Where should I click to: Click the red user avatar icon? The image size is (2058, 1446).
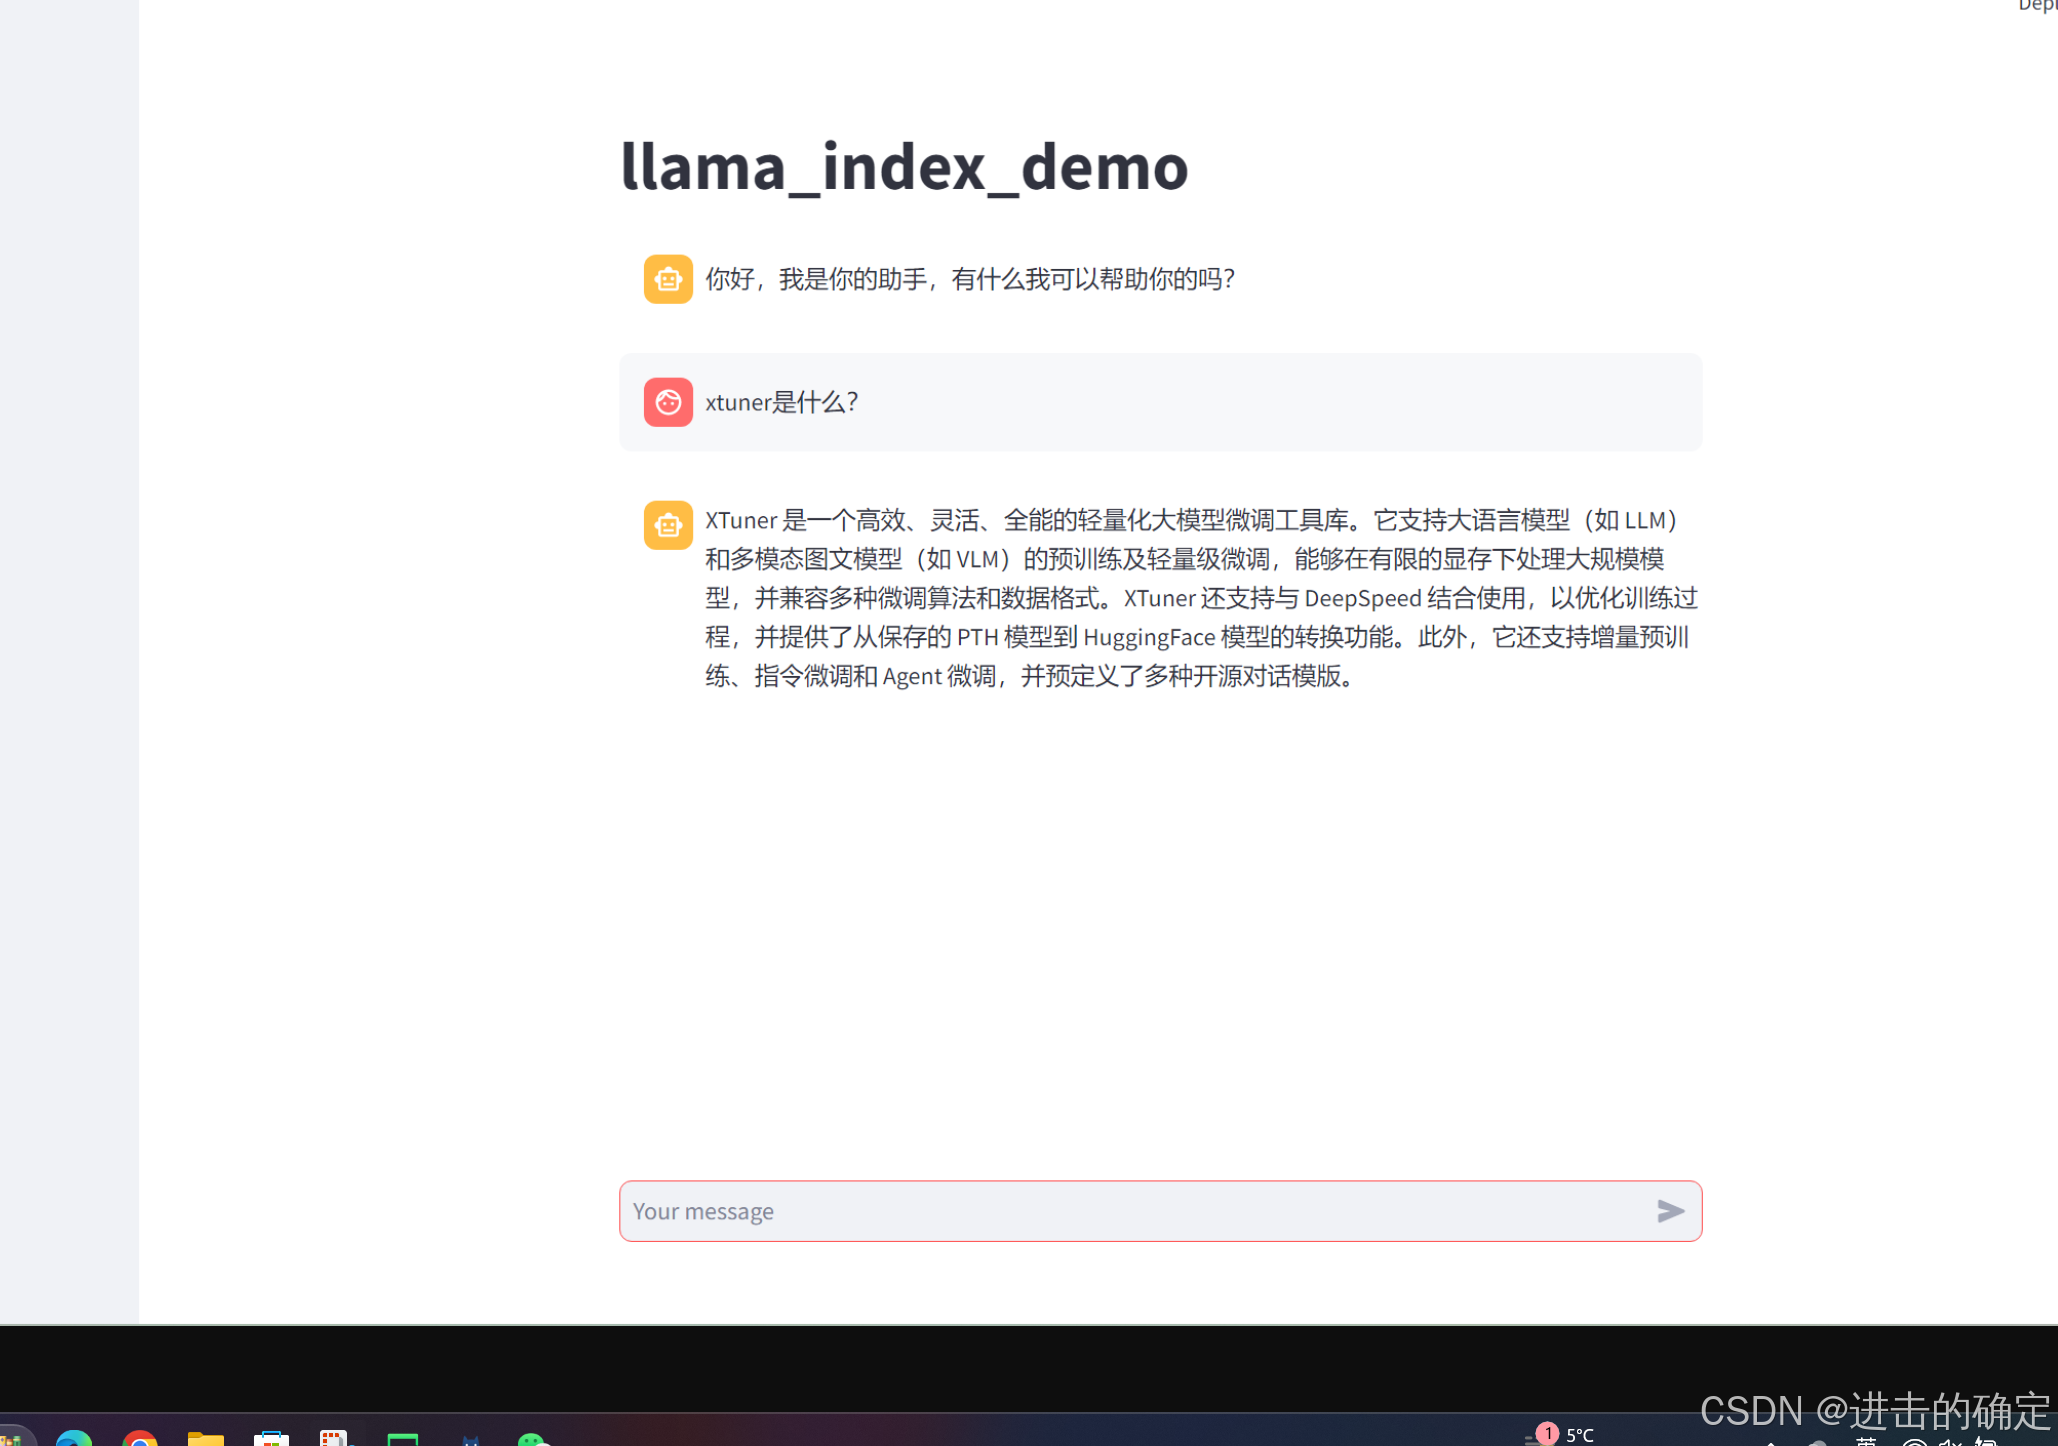click(x=668, y=402)
